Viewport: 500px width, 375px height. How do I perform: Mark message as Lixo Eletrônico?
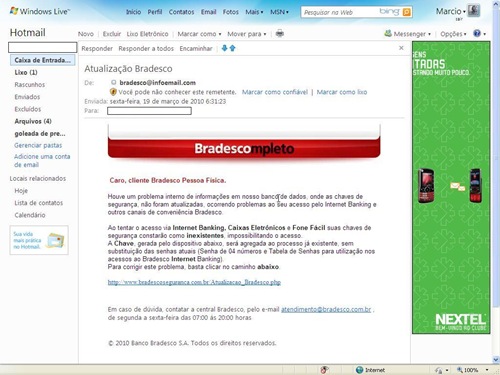[147, 34]
